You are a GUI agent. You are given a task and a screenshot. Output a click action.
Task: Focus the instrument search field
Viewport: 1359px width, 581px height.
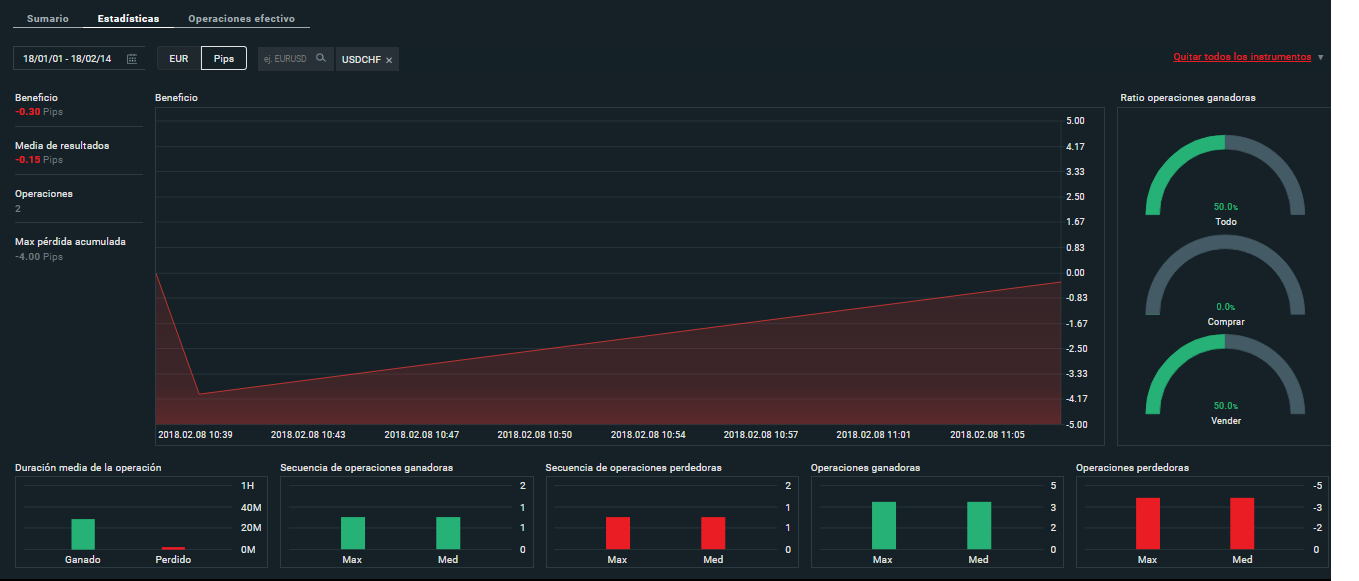[x=286, y=59]
